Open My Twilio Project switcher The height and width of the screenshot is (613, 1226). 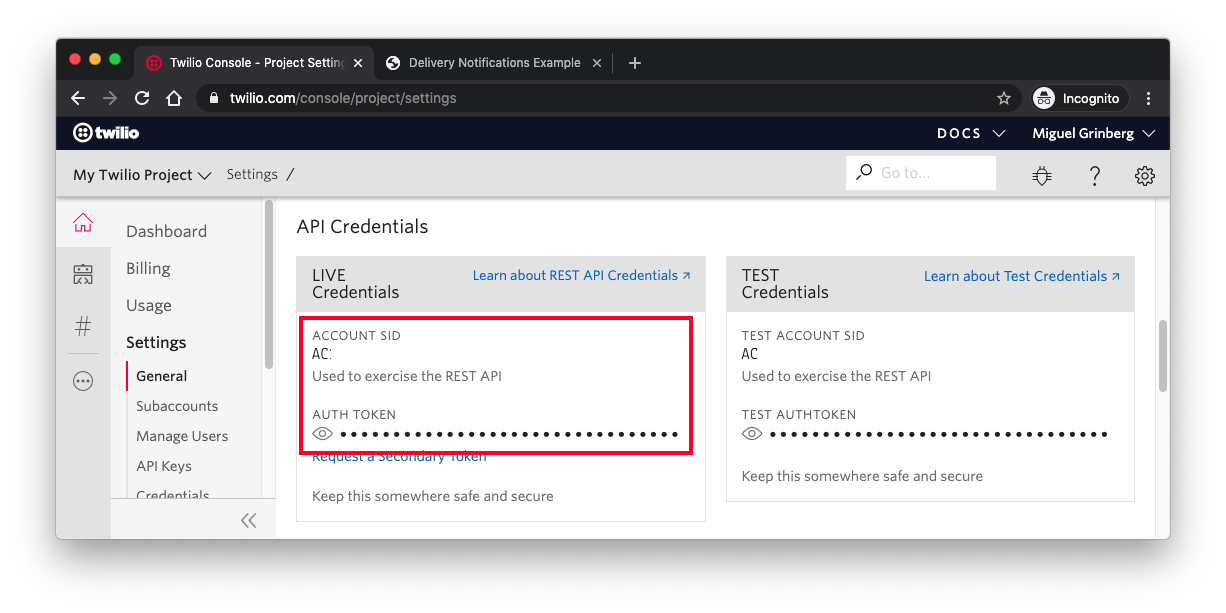[142, 175]
